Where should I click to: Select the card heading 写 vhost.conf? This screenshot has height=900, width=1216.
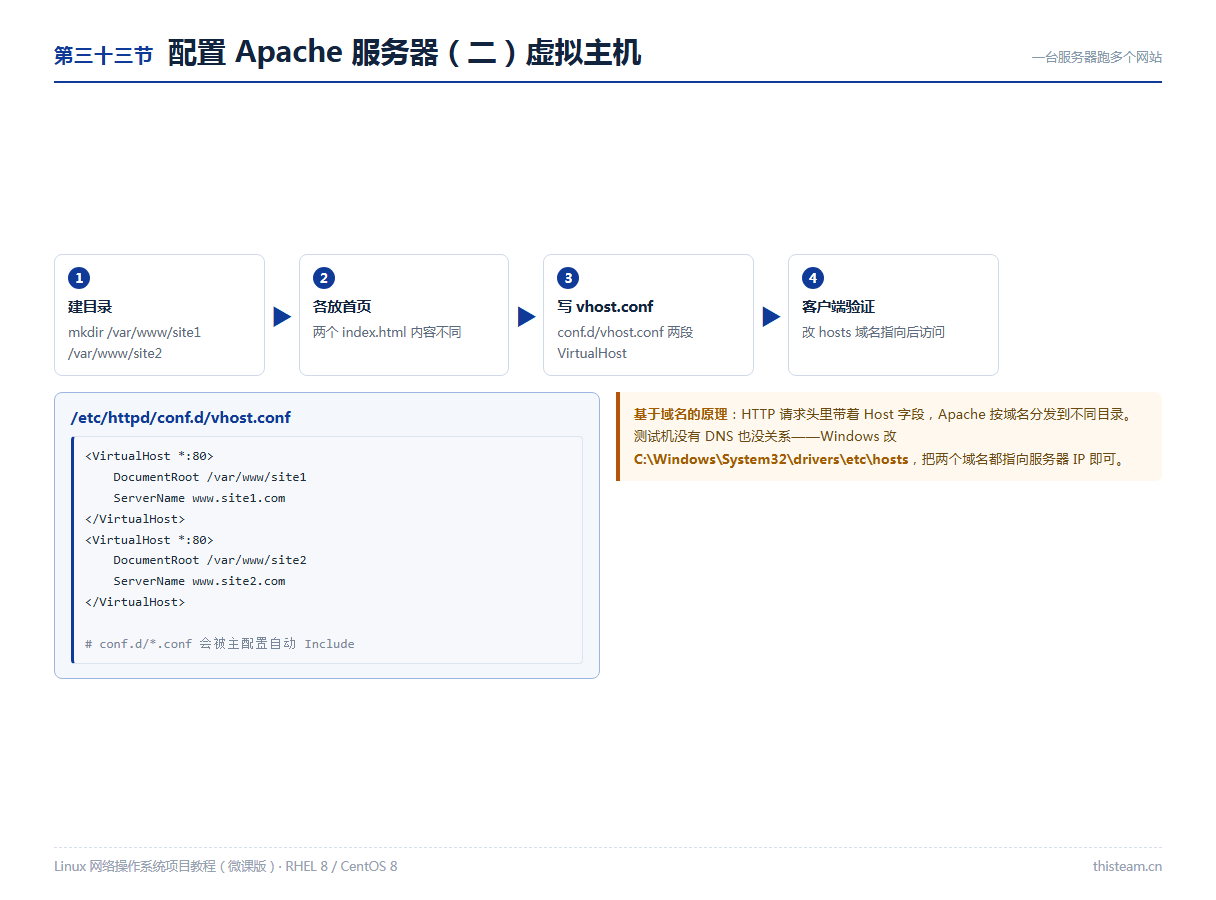(x=605, y=307)
